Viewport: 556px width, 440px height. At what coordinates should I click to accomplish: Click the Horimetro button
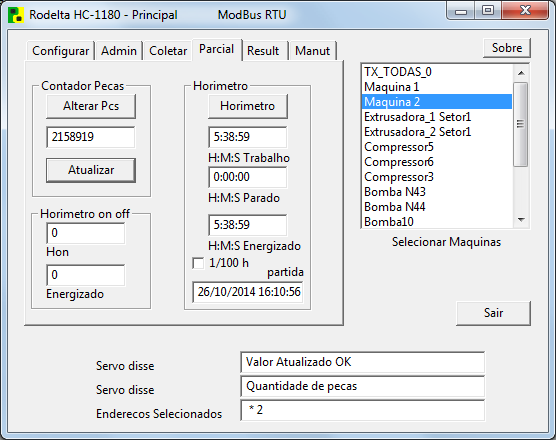click(248, 106)
